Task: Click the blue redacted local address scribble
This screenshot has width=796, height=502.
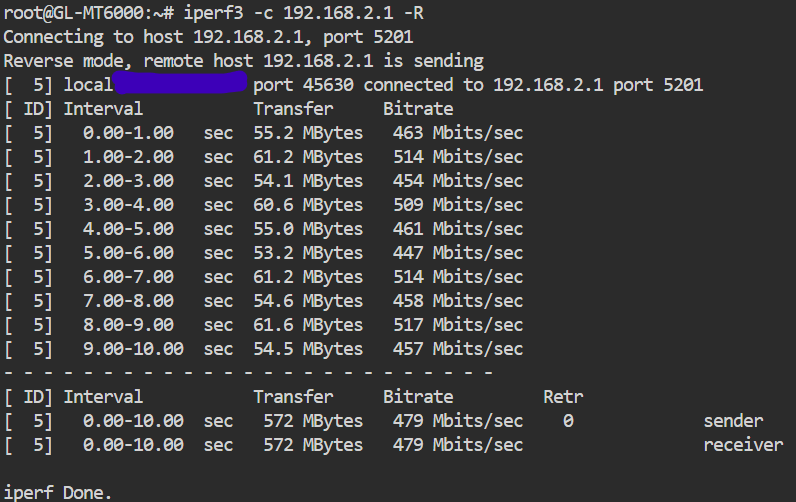Action: click(179, 85)
